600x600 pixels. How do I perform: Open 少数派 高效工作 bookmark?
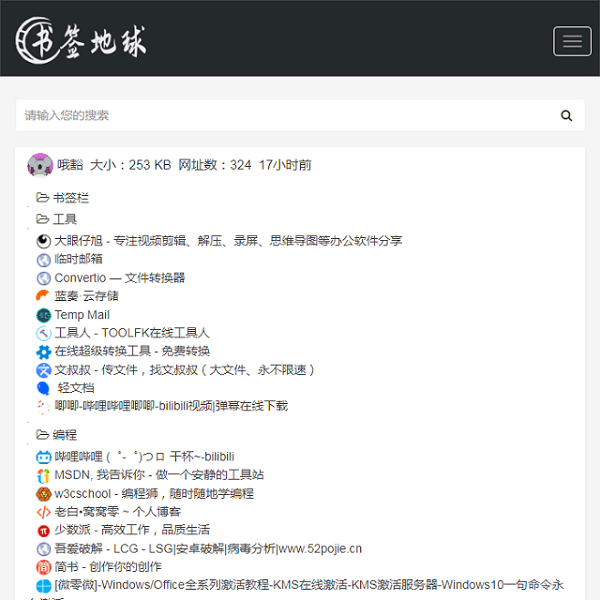(x=132, y=530)
